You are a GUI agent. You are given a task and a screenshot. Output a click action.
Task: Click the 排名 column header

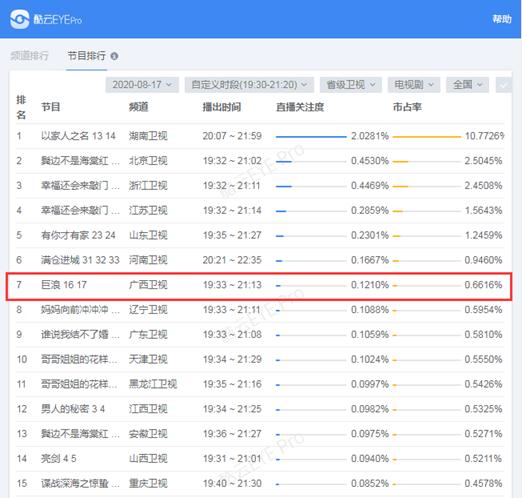[21, 107]
